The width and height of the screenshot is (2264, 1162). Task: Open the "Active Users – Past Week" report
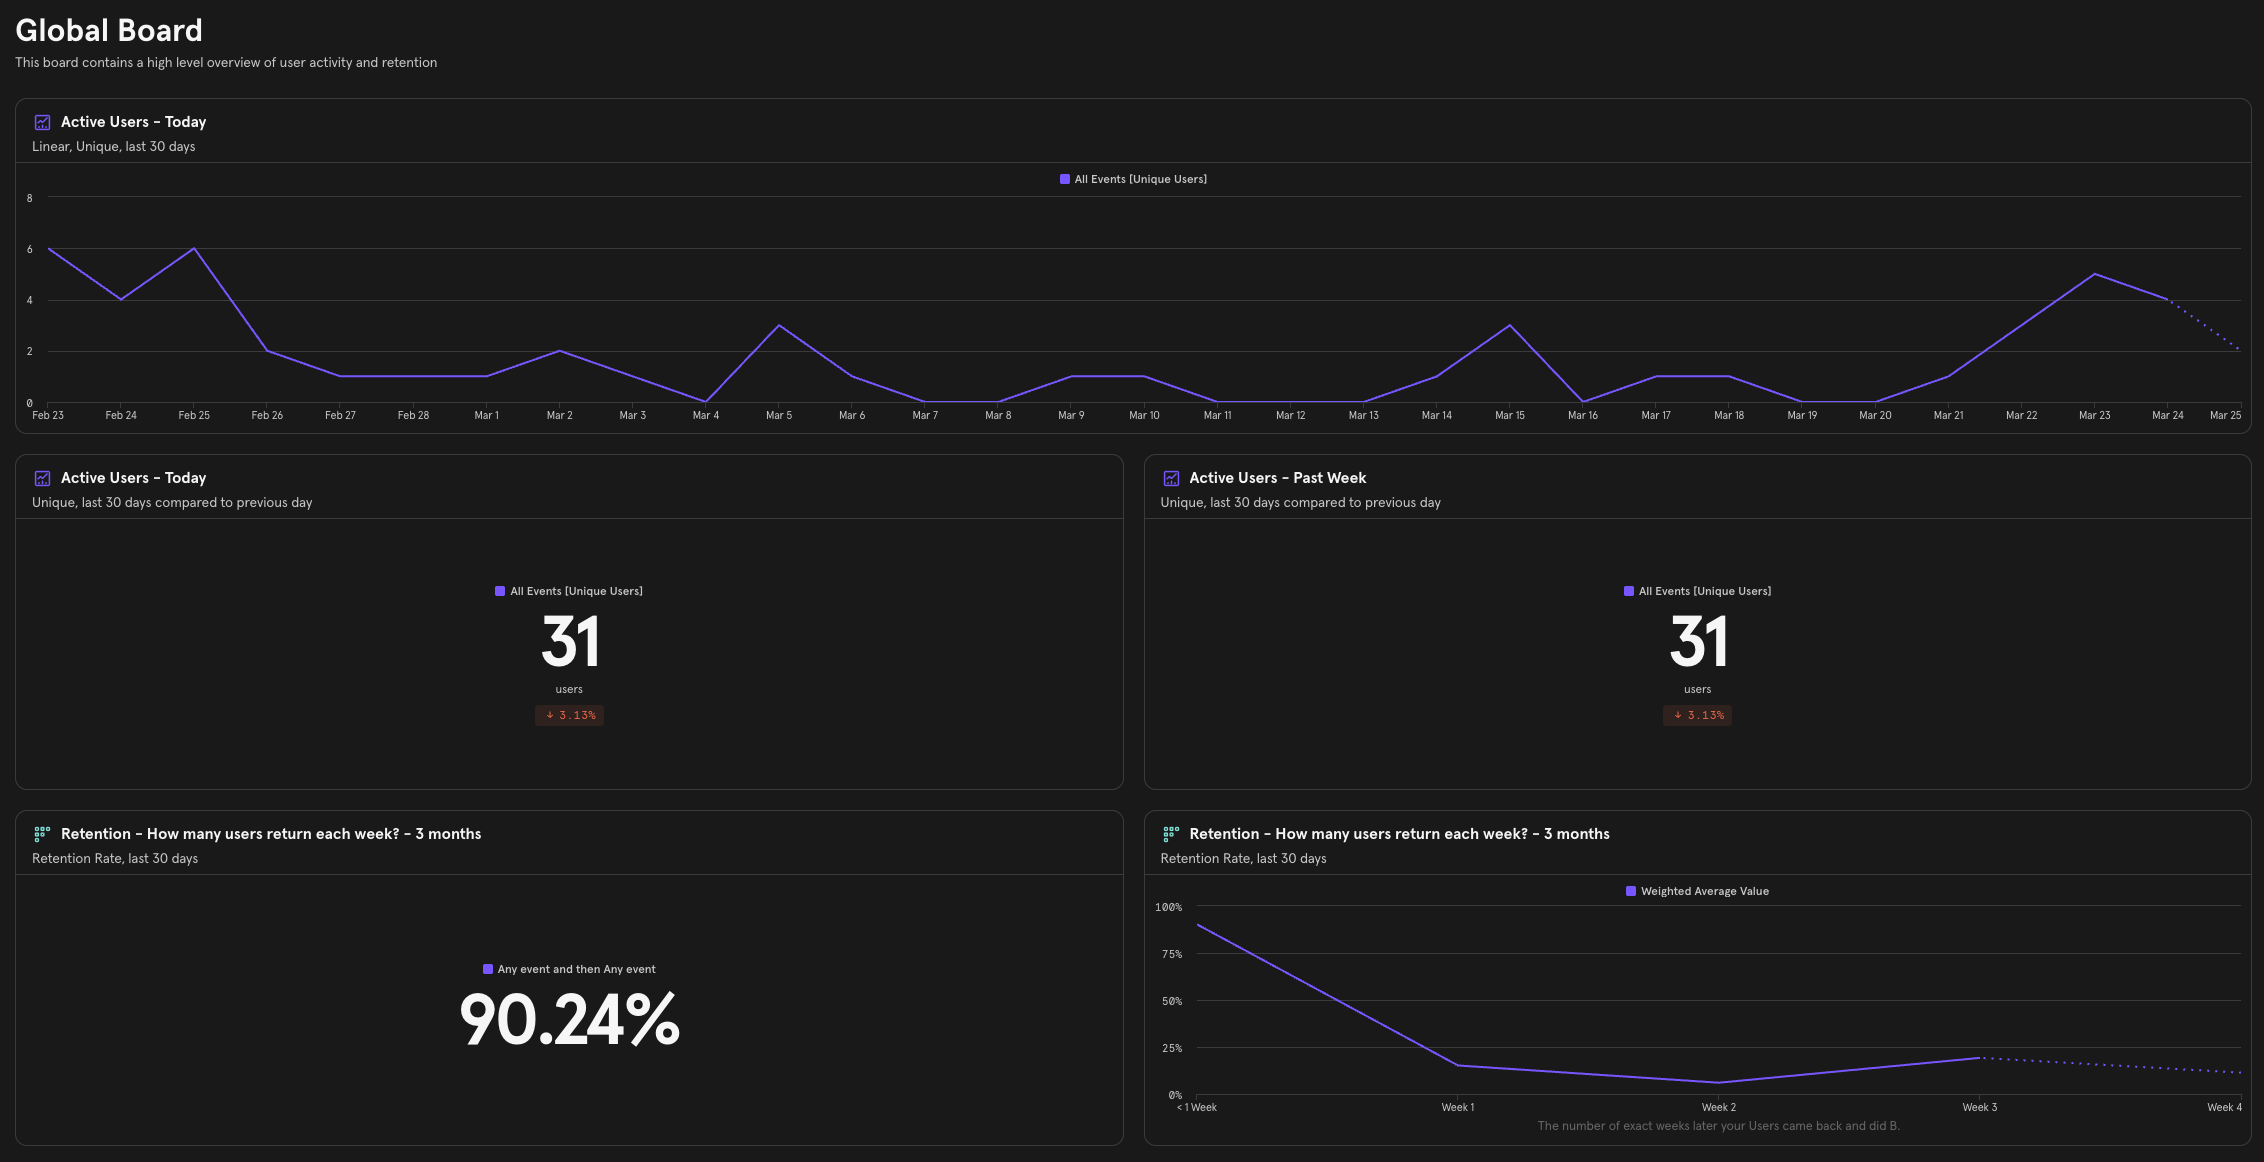1277,478
